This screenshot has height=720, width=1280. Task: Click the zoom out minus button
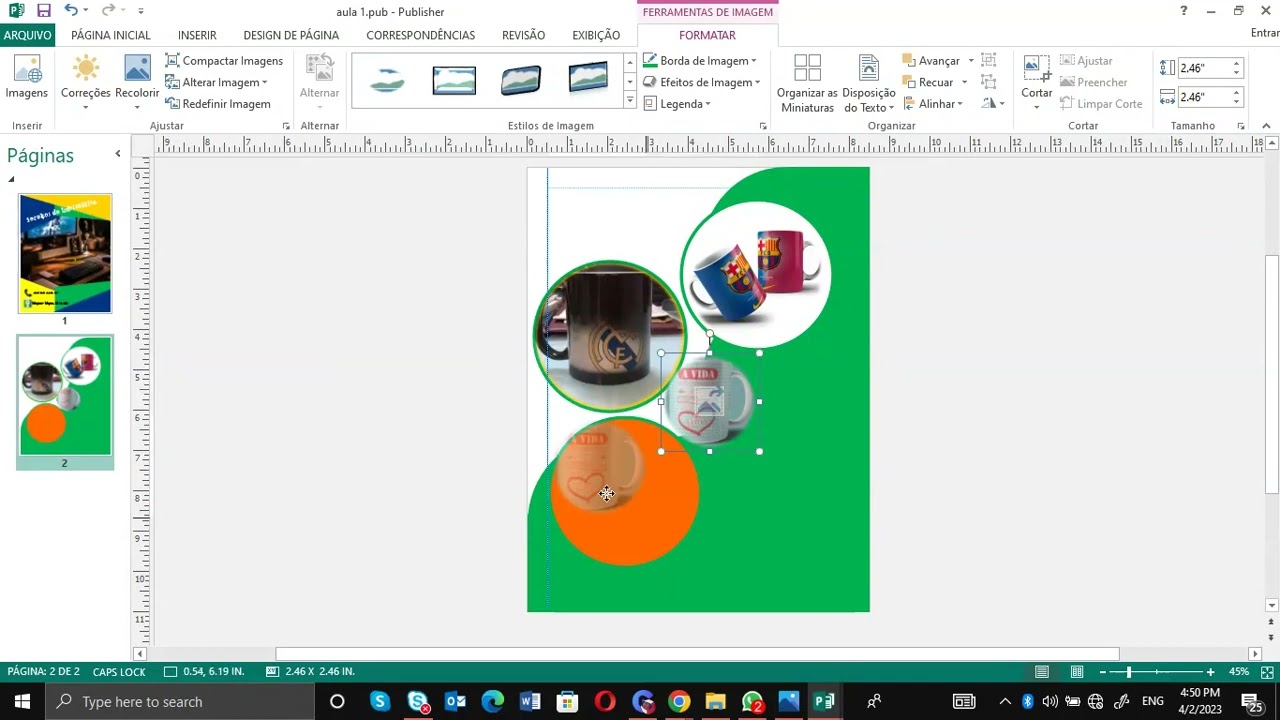tap(1102, 672)
